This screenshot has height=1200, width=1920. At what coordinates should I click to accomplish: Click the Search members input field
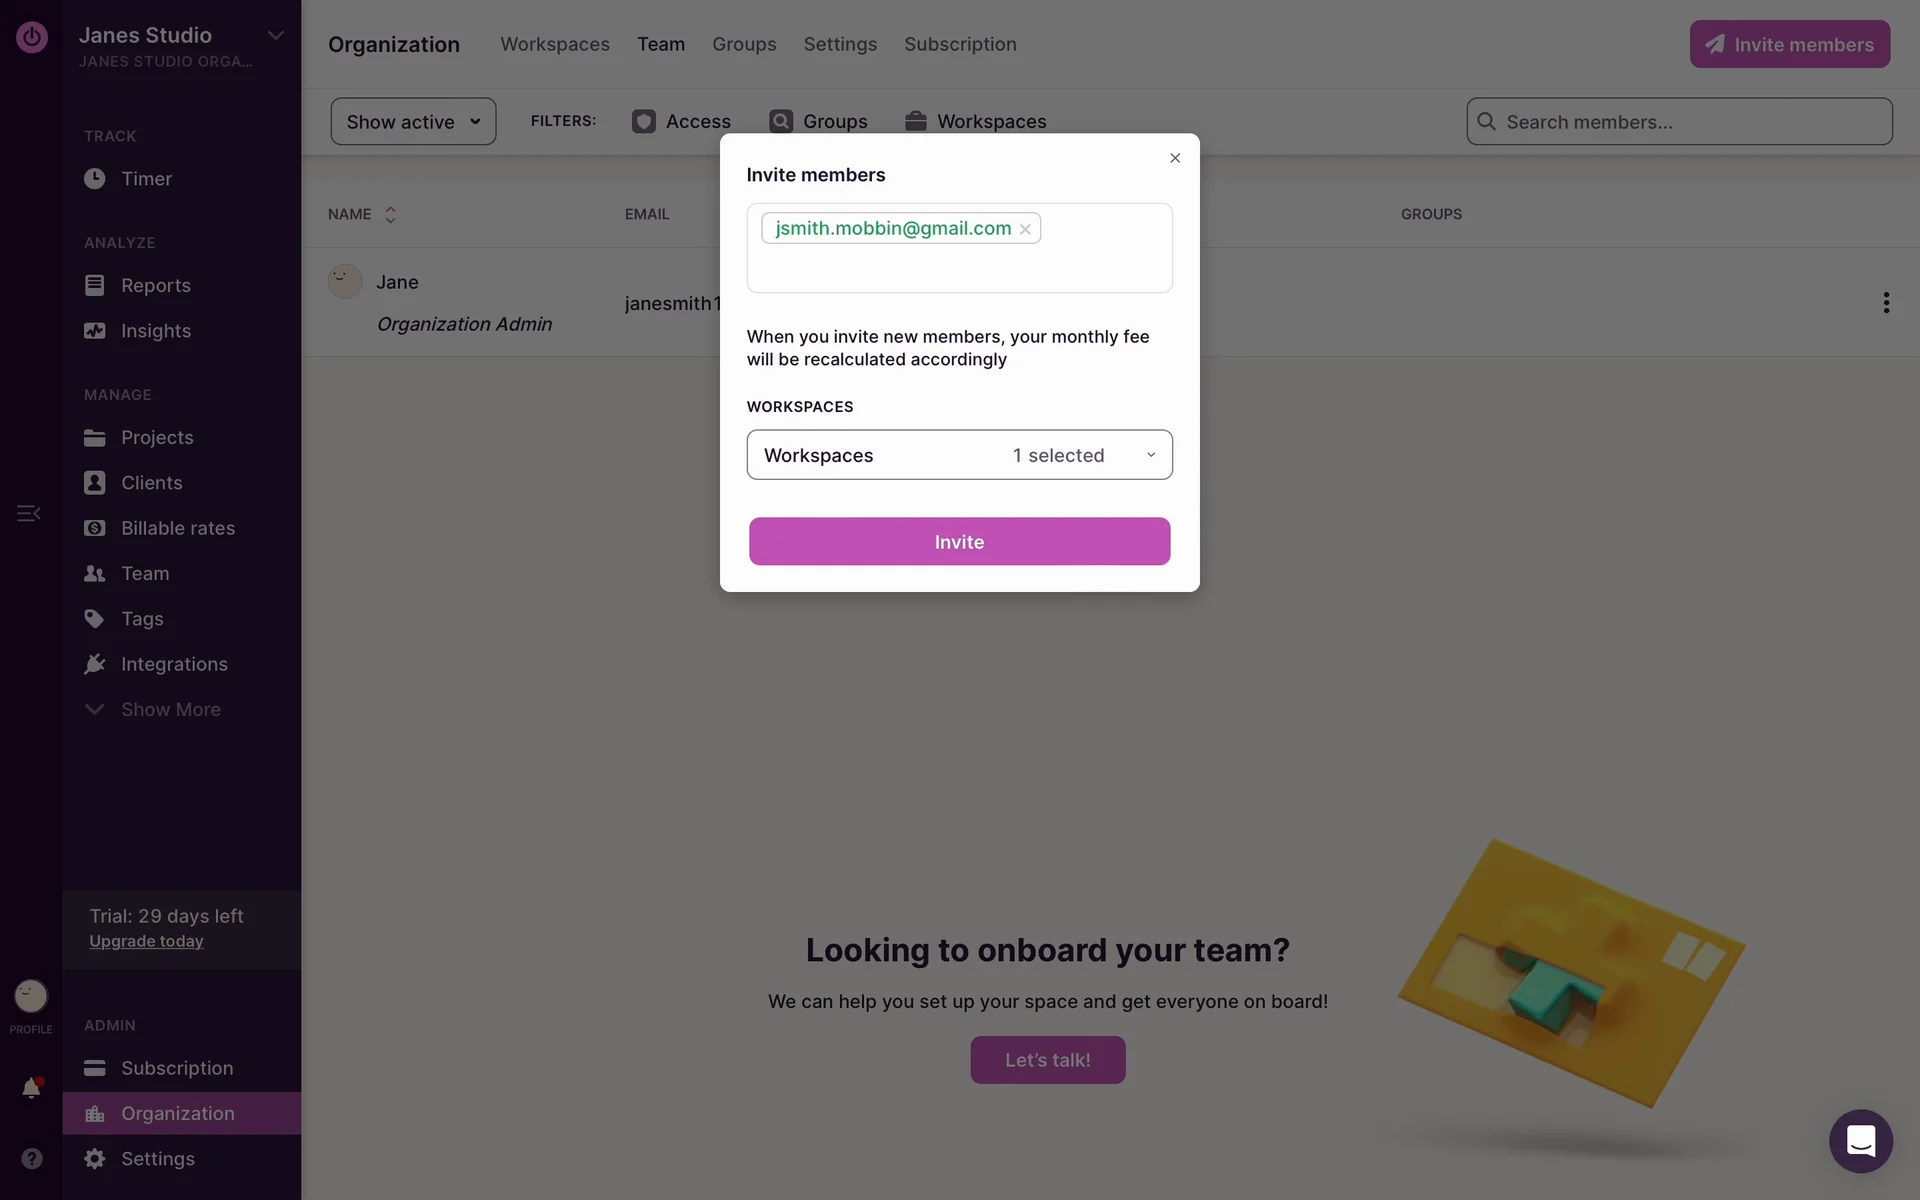tap(1690, 122)
